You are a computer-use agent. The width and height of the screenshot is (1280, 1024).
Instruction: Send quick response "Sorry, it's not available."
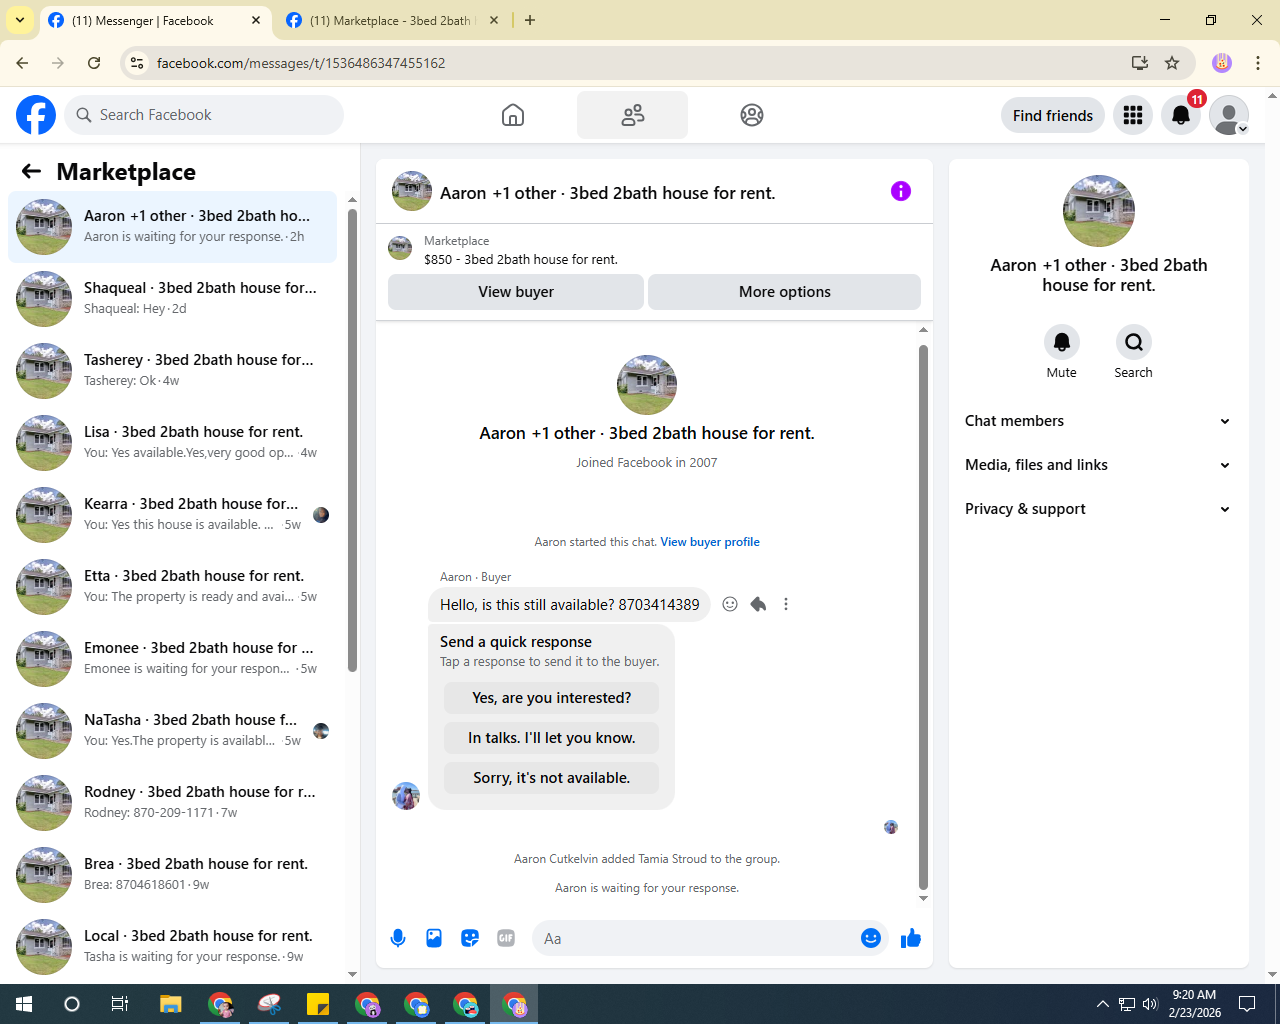pyautogui.click(x=552, y=778)
